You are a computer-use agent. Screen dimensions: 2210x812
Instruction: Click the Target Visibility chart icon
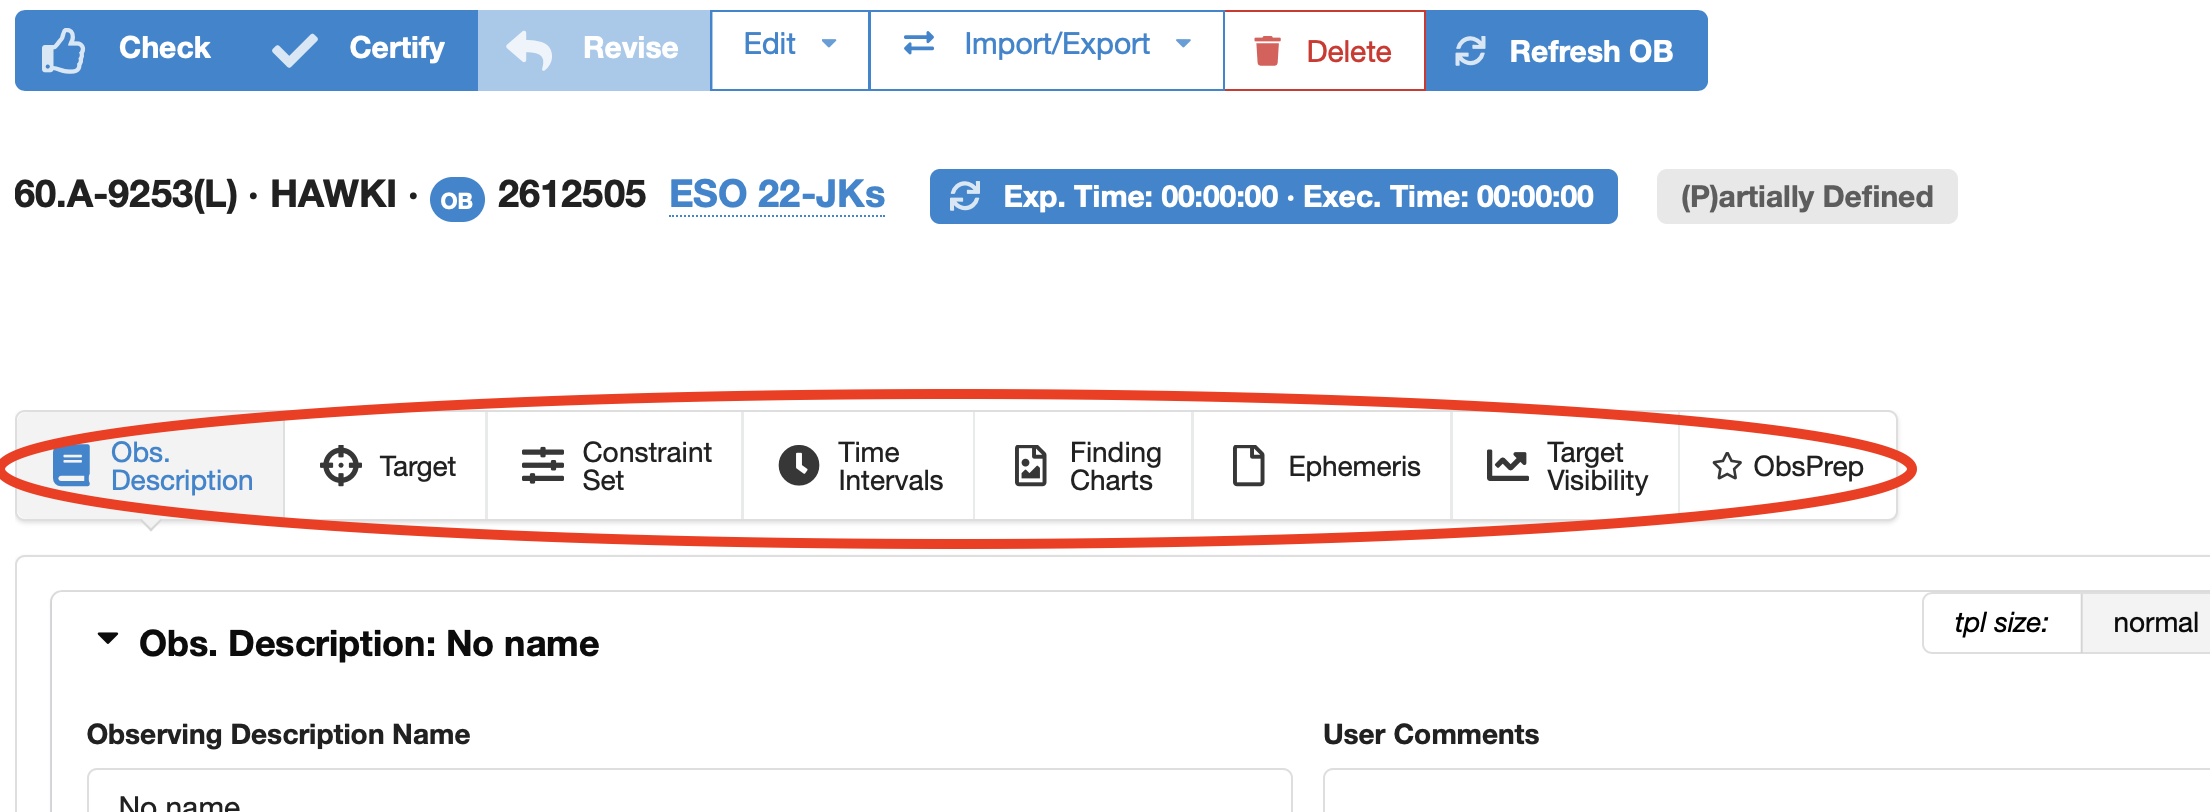point(1507,466)
